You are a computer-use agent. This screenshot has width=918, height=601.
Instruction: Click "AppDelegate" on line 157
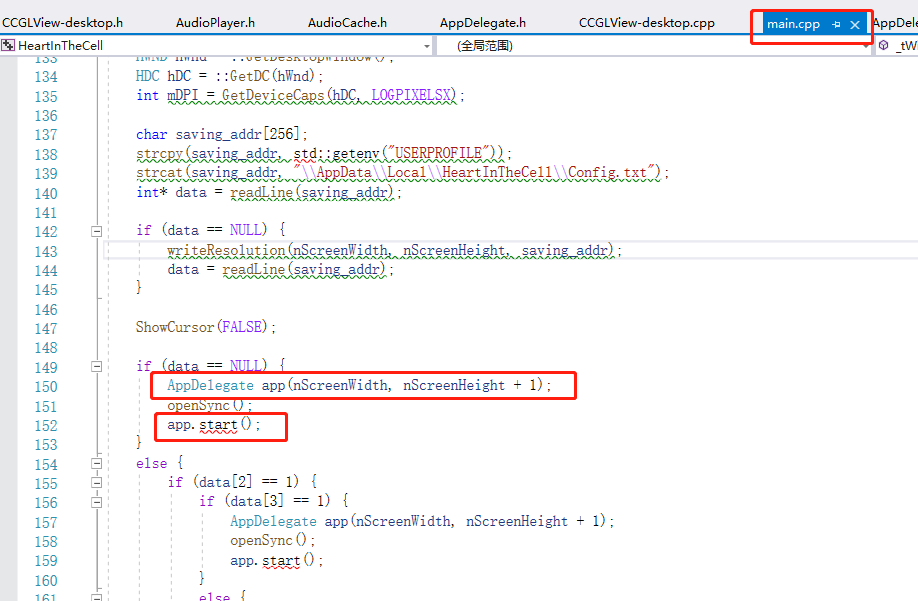[x=273, y=521]
